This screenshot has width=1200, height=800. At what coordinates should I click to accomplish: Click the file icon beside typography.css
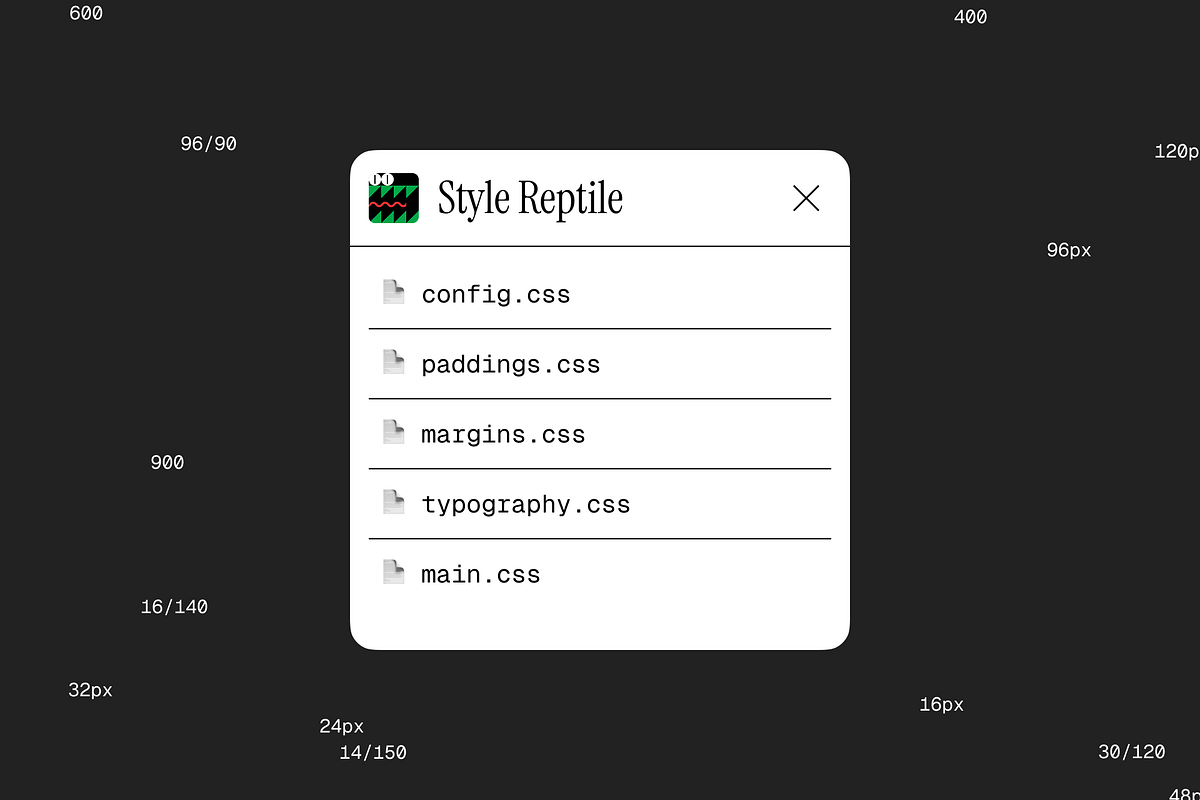[394, 502]
